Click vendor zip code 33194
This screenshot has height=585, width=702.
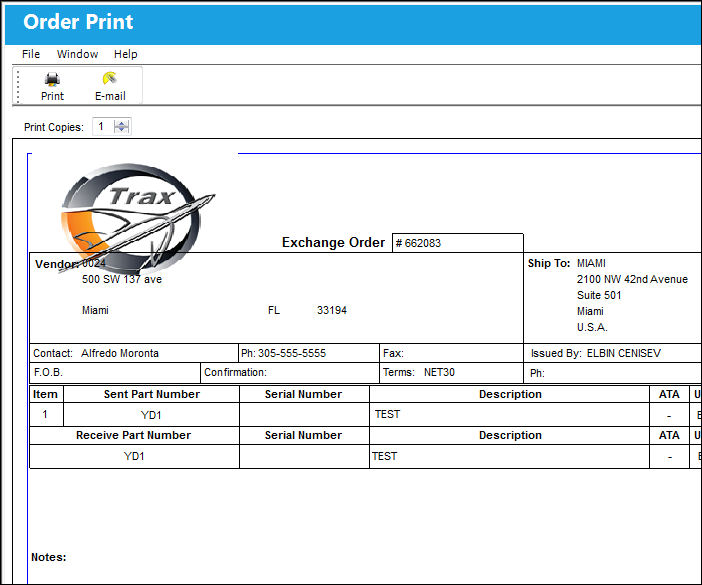pyautogui.click(x=332, y=310)
